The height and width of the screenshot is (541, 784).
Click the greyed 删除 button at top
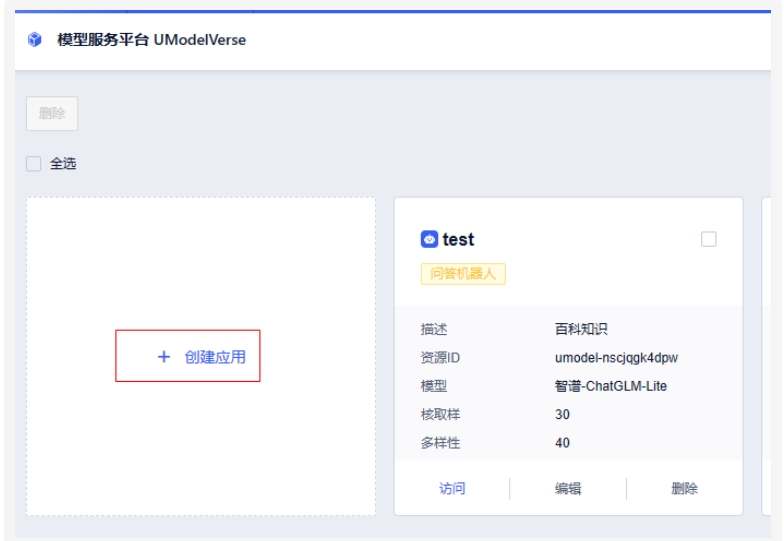(x=52, y=114)
